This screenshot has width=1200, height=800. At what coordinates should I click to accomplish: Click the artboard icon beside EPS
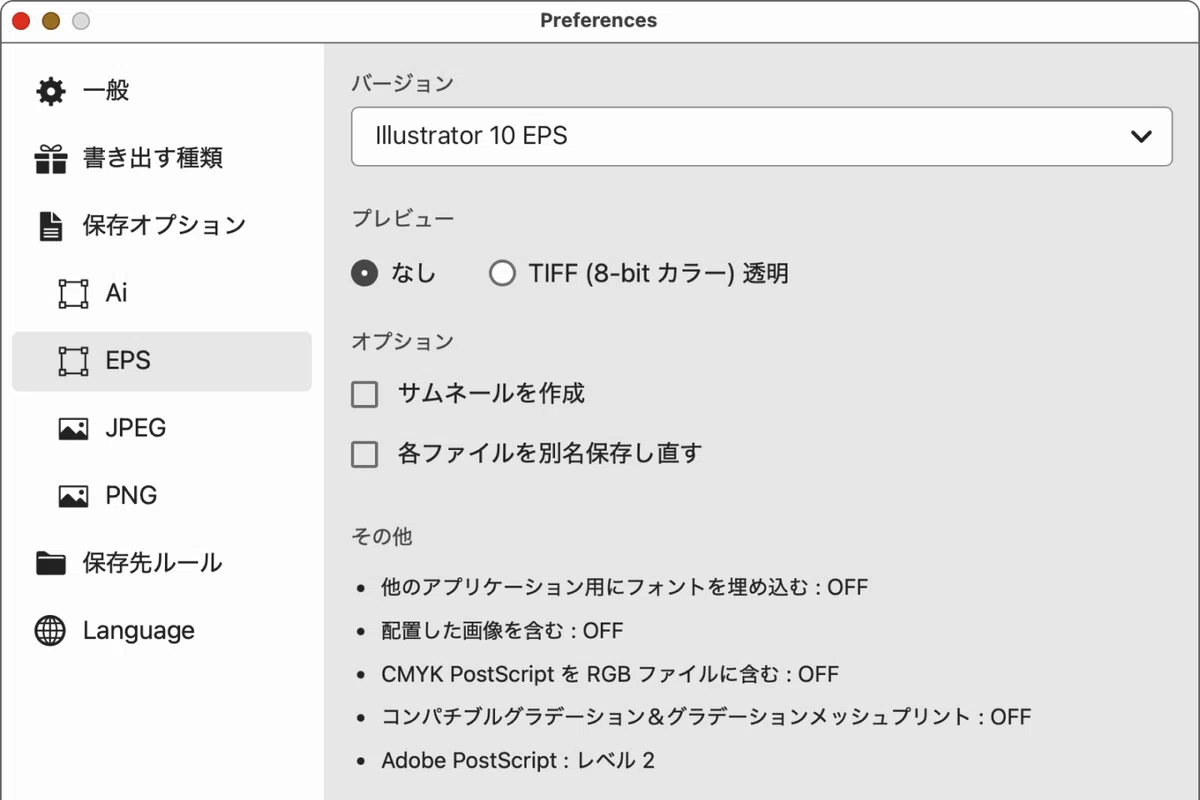pos(73,360)
